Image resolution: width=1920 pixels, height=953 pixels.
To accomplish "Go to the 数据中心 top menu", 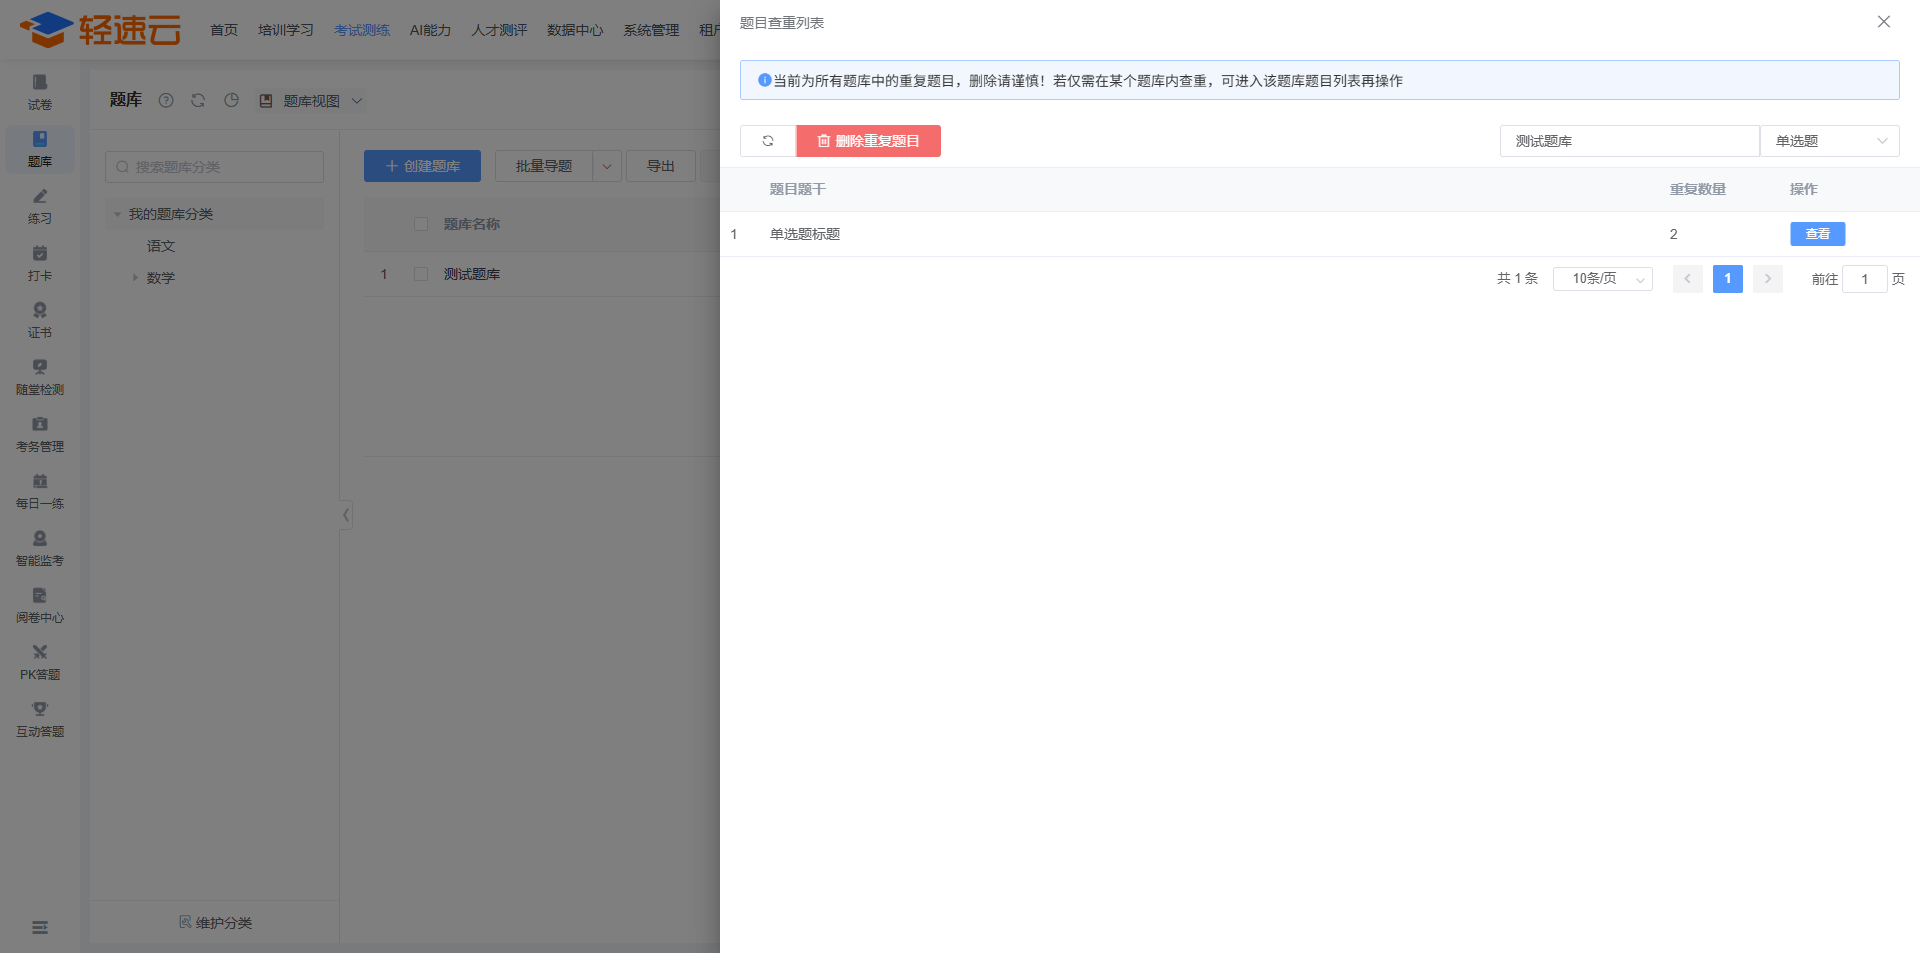I will (574, 30).
